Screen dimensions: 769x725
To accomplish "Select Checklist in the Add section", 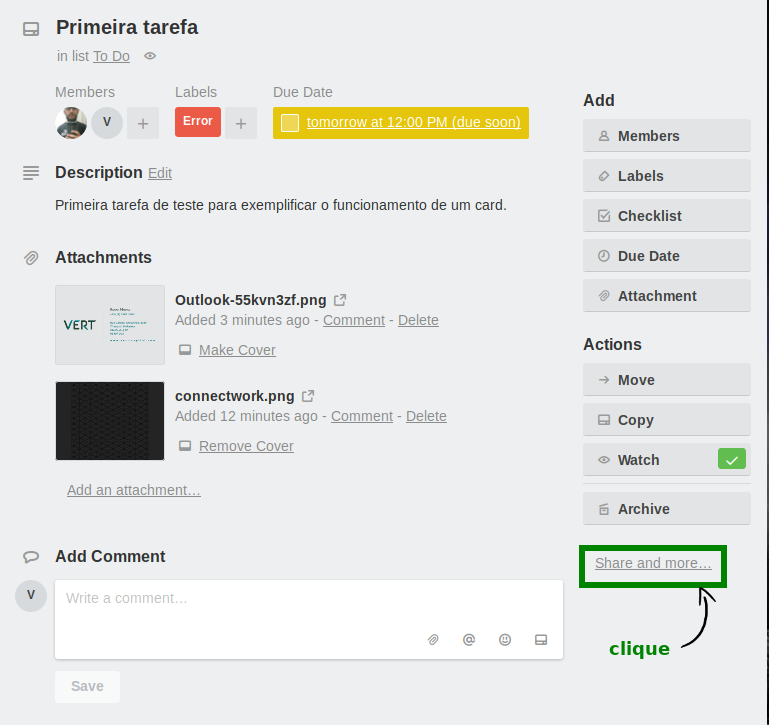I will (x=666, y=216).
